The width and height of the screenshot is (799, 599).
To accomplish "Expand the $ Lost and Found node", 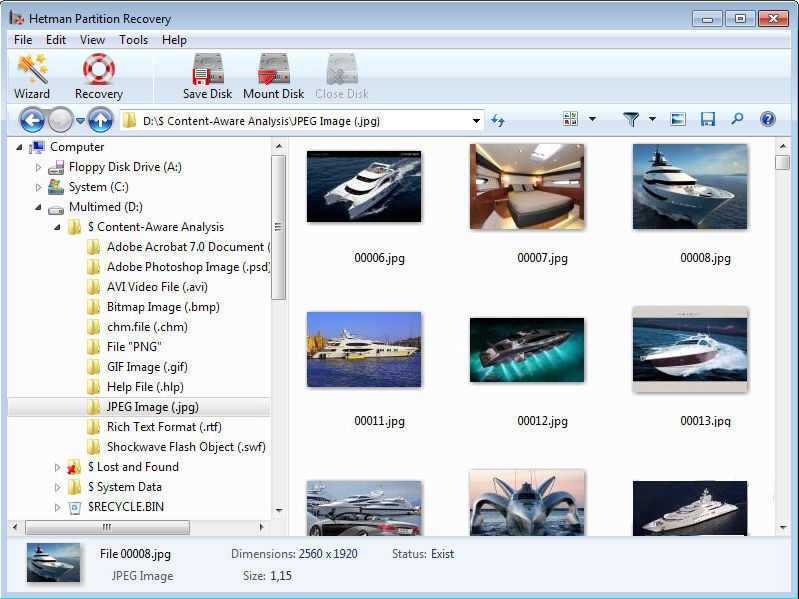I will tap(57, 467).
